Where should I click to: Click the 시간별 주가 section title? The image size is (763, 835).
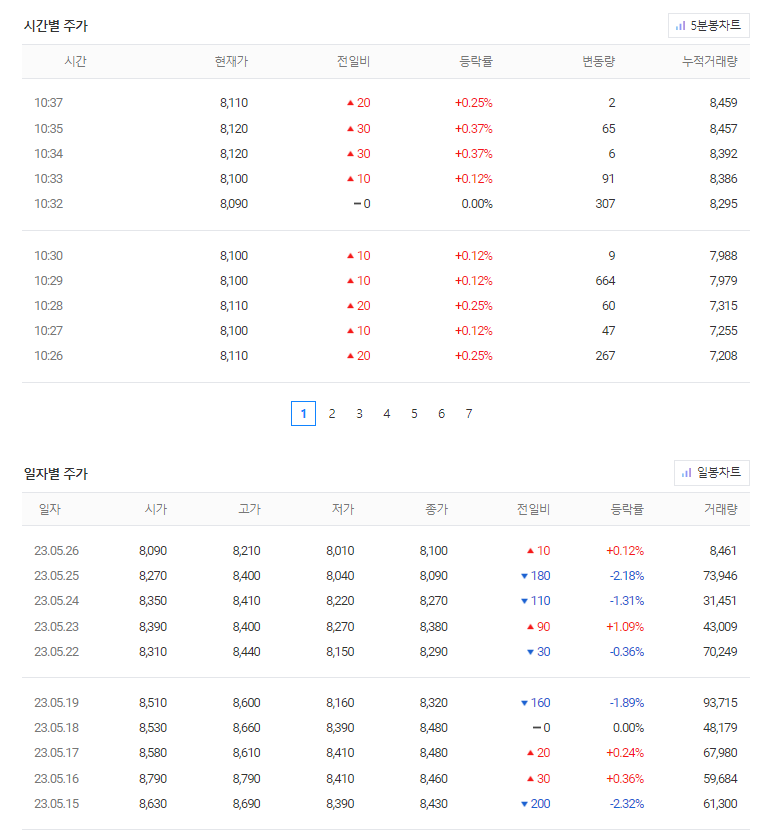tap(58, 26)
